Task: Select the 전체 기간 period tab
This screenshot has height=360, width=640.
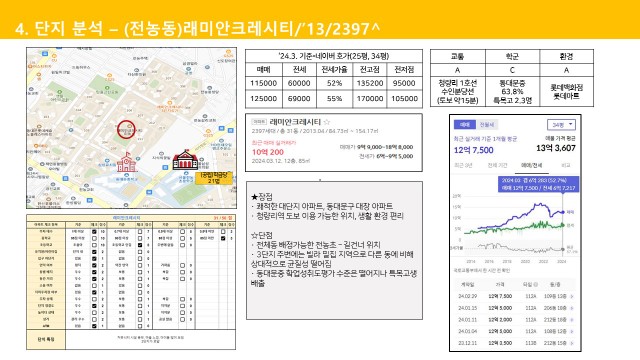Action: pyautogui.click(x=497, y=165)
